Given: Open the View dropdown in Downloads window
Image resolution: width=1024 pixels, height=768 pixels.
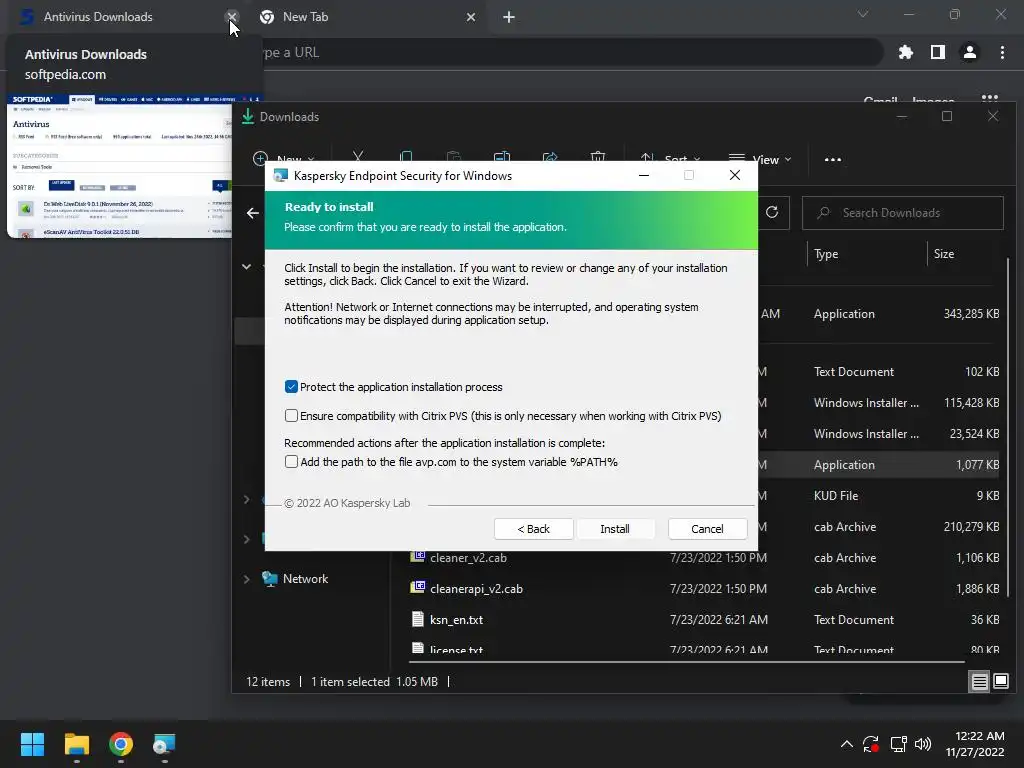Looking at the screenshot, I should (760, 159).
